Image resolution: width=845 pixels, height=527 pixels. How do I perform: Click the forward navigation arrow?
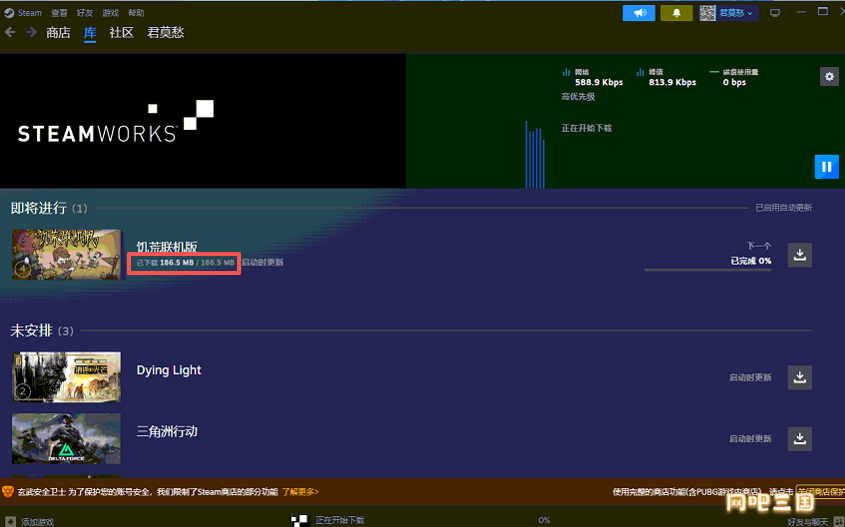pyautogui.click(x=31, y=32)
